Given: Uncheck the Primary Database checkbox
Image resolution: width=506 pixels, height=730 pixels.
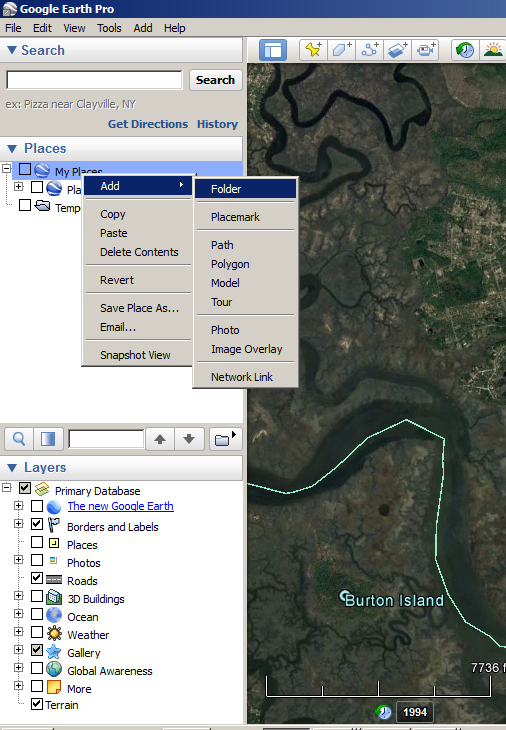Looking at the screenshot, I should point(25,488).
